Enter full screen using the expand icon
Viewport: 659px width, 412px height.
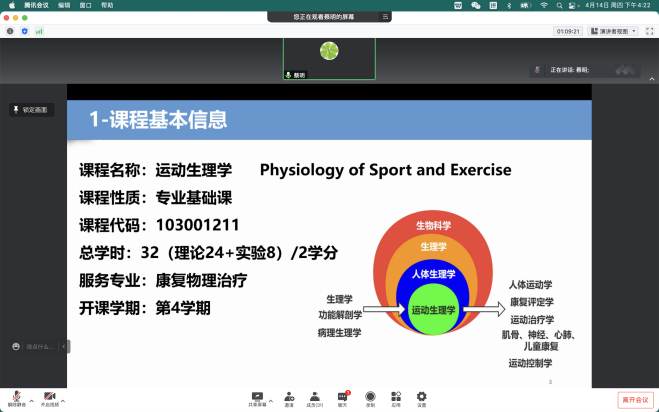(x=647, y=31)
